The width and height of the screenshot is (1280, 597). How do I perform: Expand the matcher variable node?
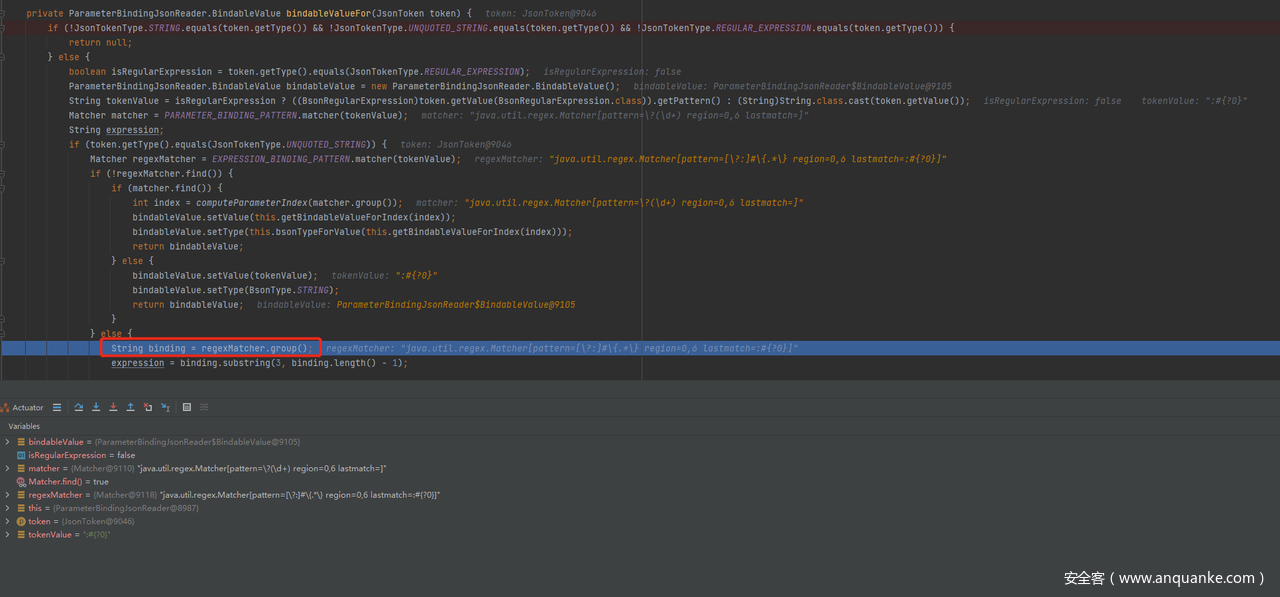(8, 468)
